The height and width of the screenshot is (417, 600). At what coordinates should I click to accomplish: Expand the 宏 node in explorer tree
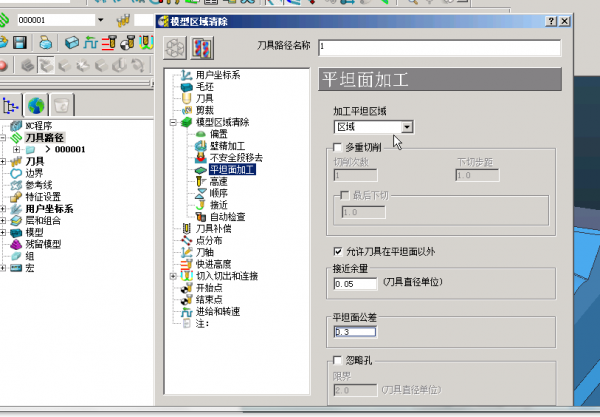(x=2, y=268)
